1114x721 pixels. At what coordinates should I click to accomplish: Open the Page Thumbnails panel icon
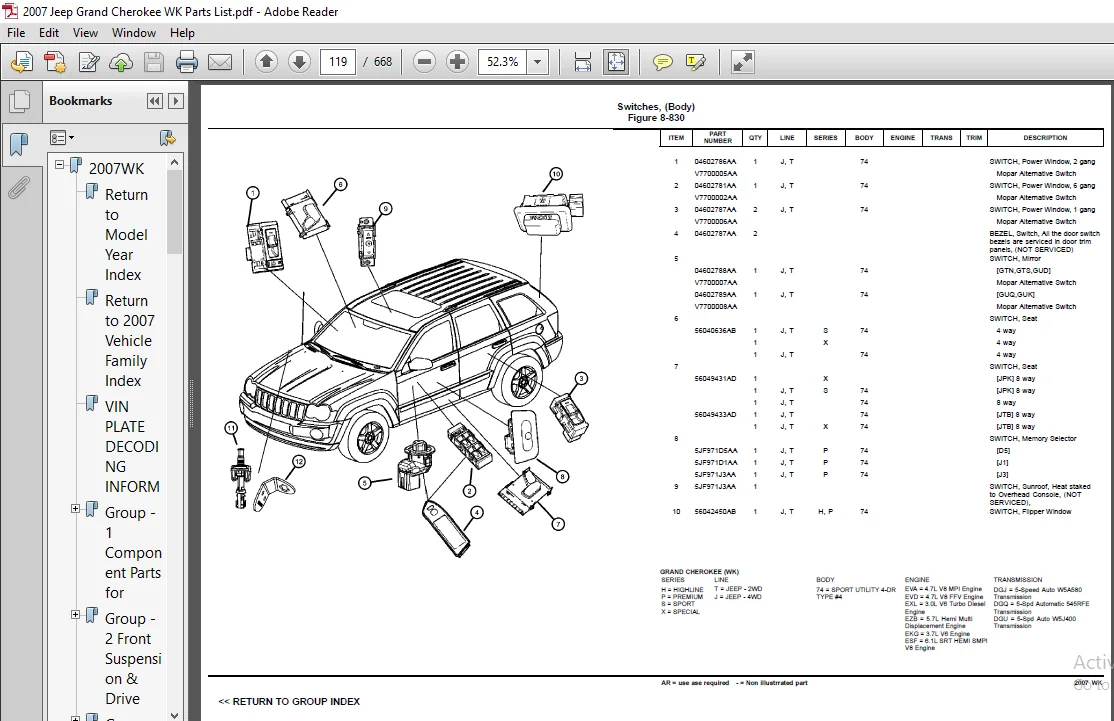click(20, 102)
